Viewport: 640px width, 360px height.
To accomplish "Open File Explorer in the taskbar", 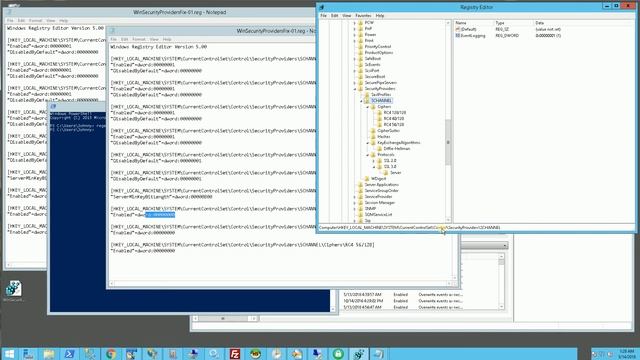I will coord(49,354).
